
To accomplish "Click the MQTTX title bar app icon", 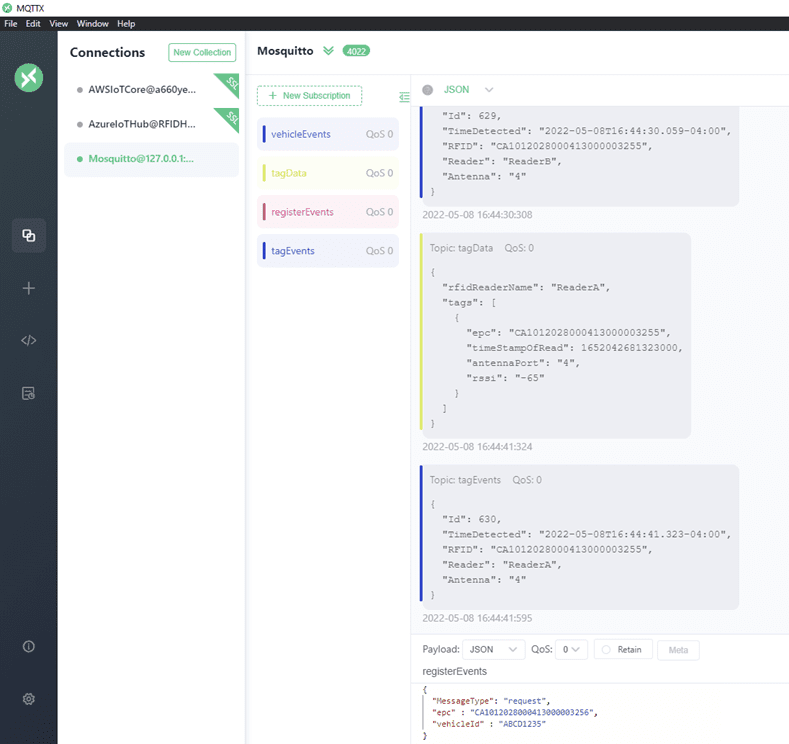I will (x=7, y=8).
